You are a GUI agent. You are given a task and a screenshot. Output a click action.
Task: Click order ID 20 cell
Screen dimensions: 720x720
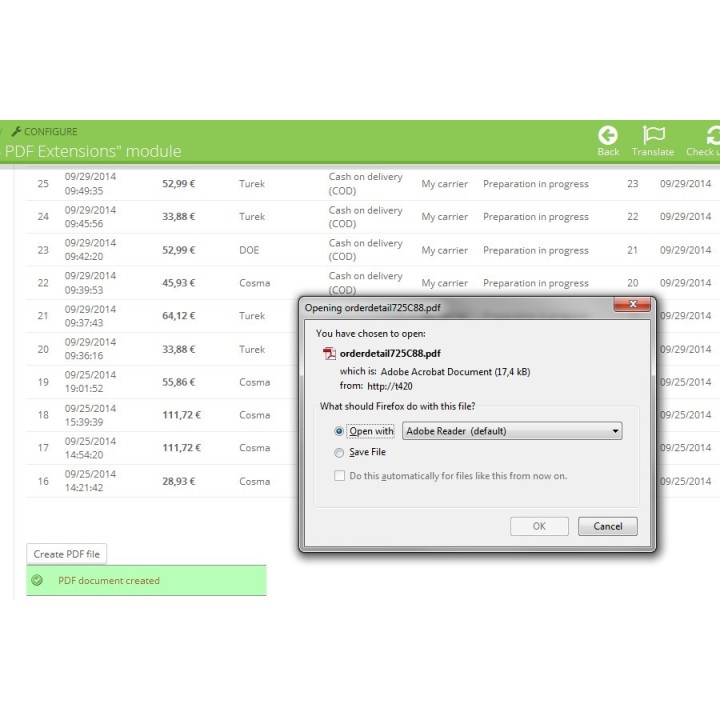point(43,349)
